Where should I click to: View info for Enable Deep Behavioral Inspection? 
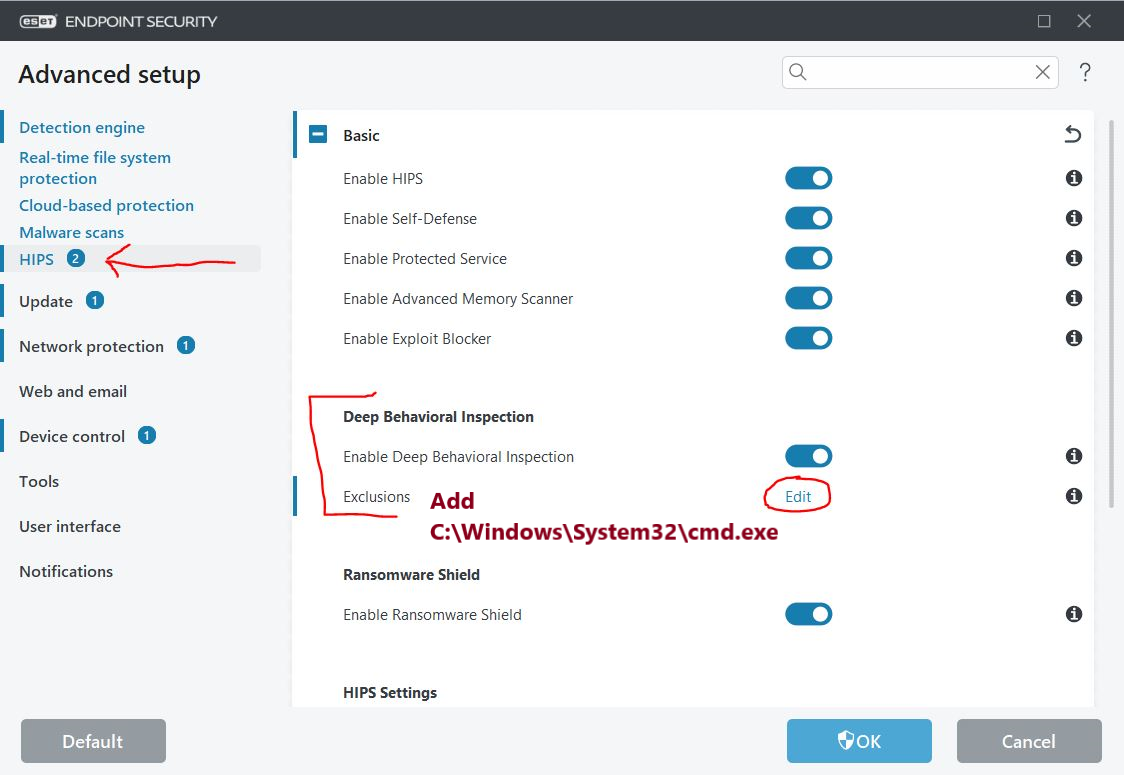[1073, 456]
